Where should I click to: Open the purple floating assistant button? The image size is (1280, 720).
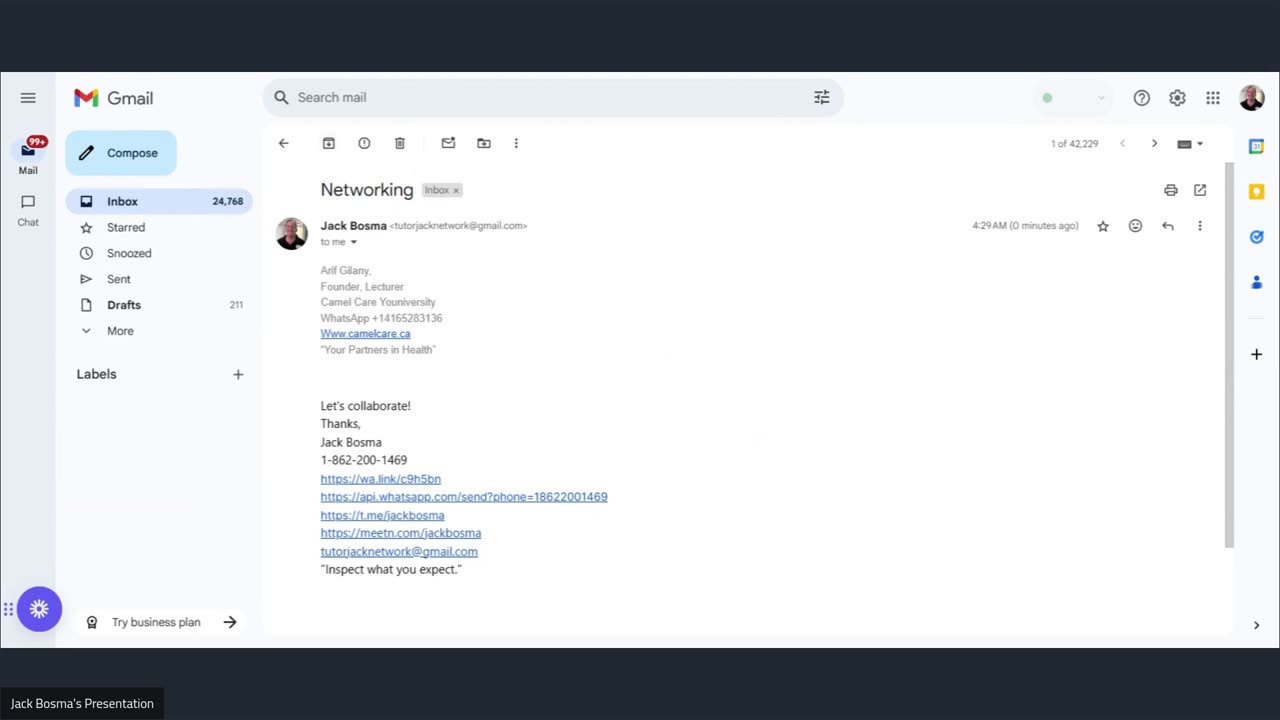(39, 609)
